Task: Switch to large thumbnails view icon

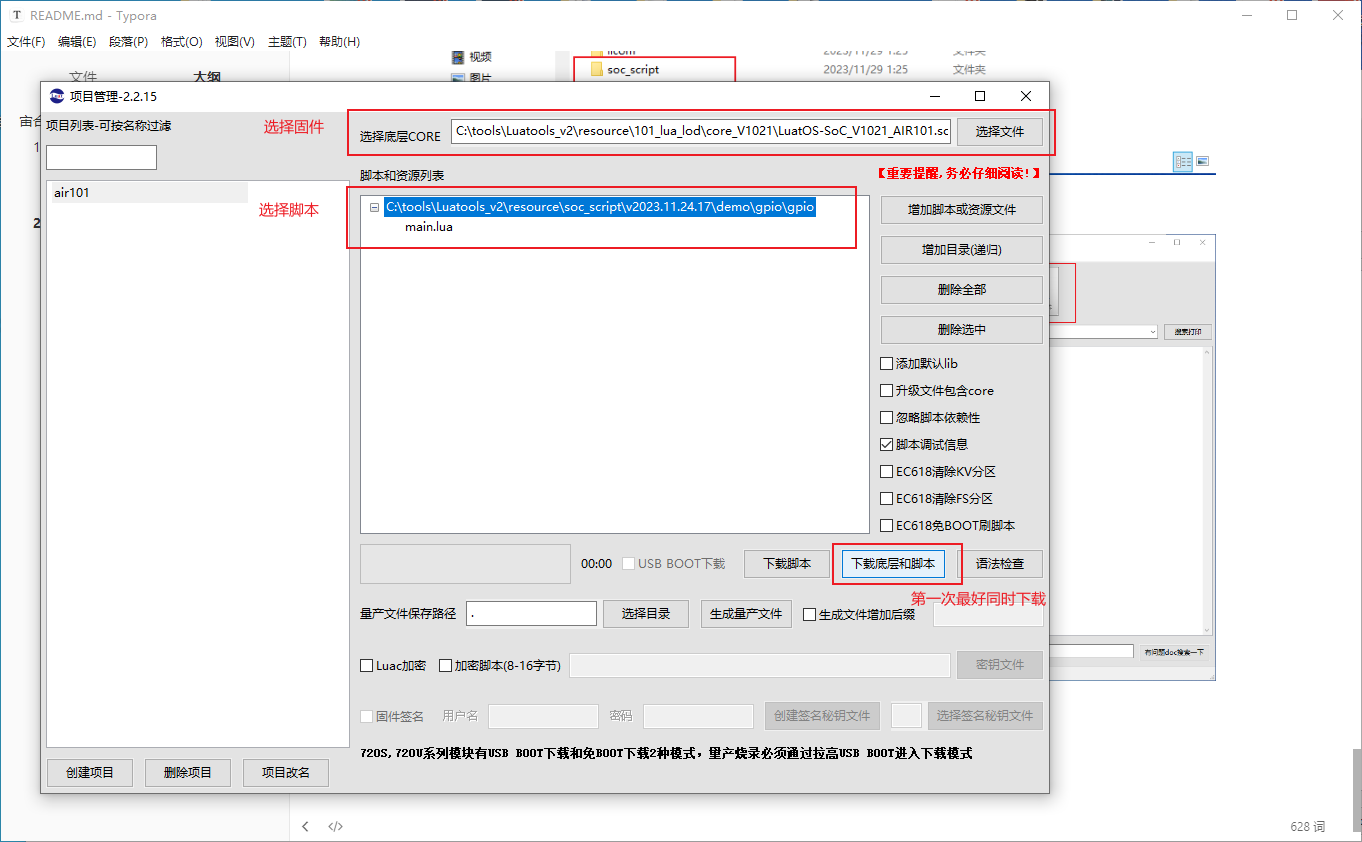Action: 1203,161
